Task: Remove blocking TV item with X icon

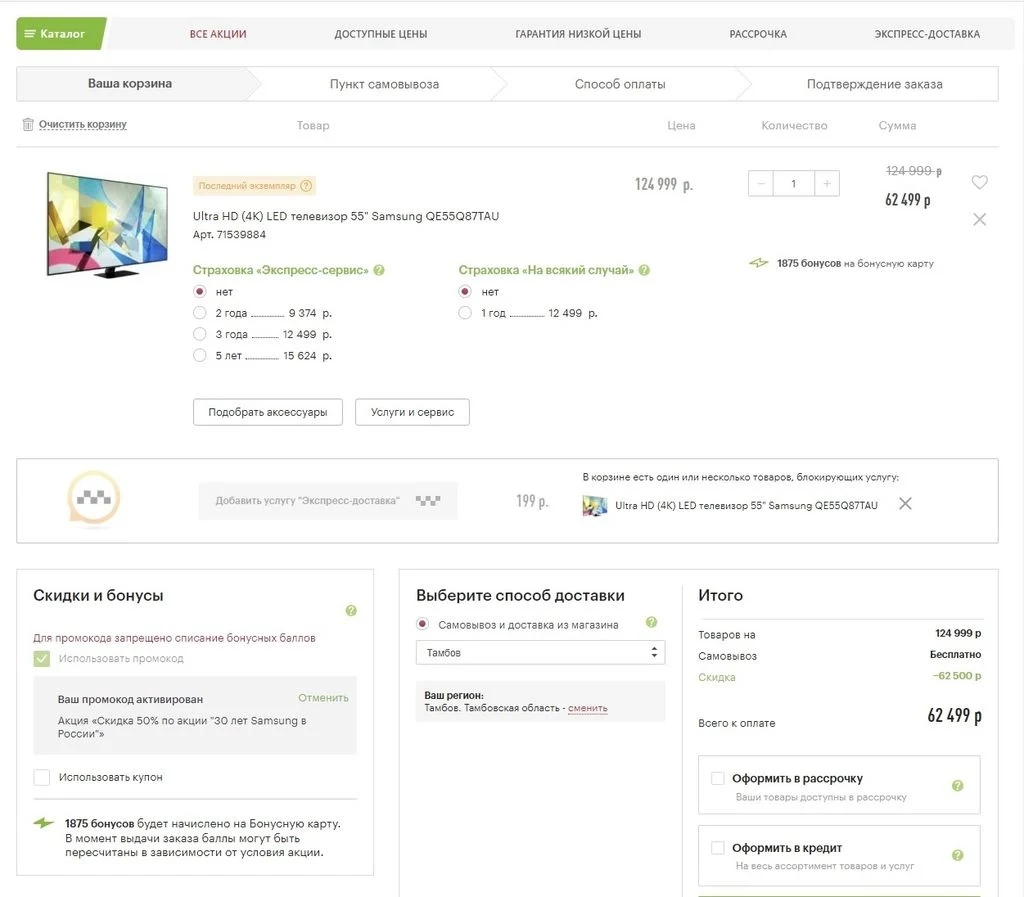Action: click(905, 503)
